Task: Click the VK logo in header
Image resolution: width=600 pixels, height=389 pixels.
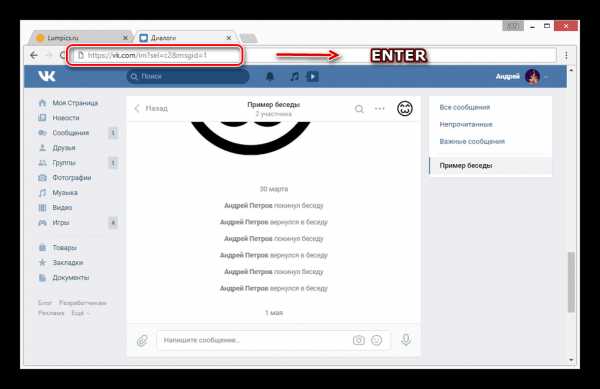Action: point(47,76)
